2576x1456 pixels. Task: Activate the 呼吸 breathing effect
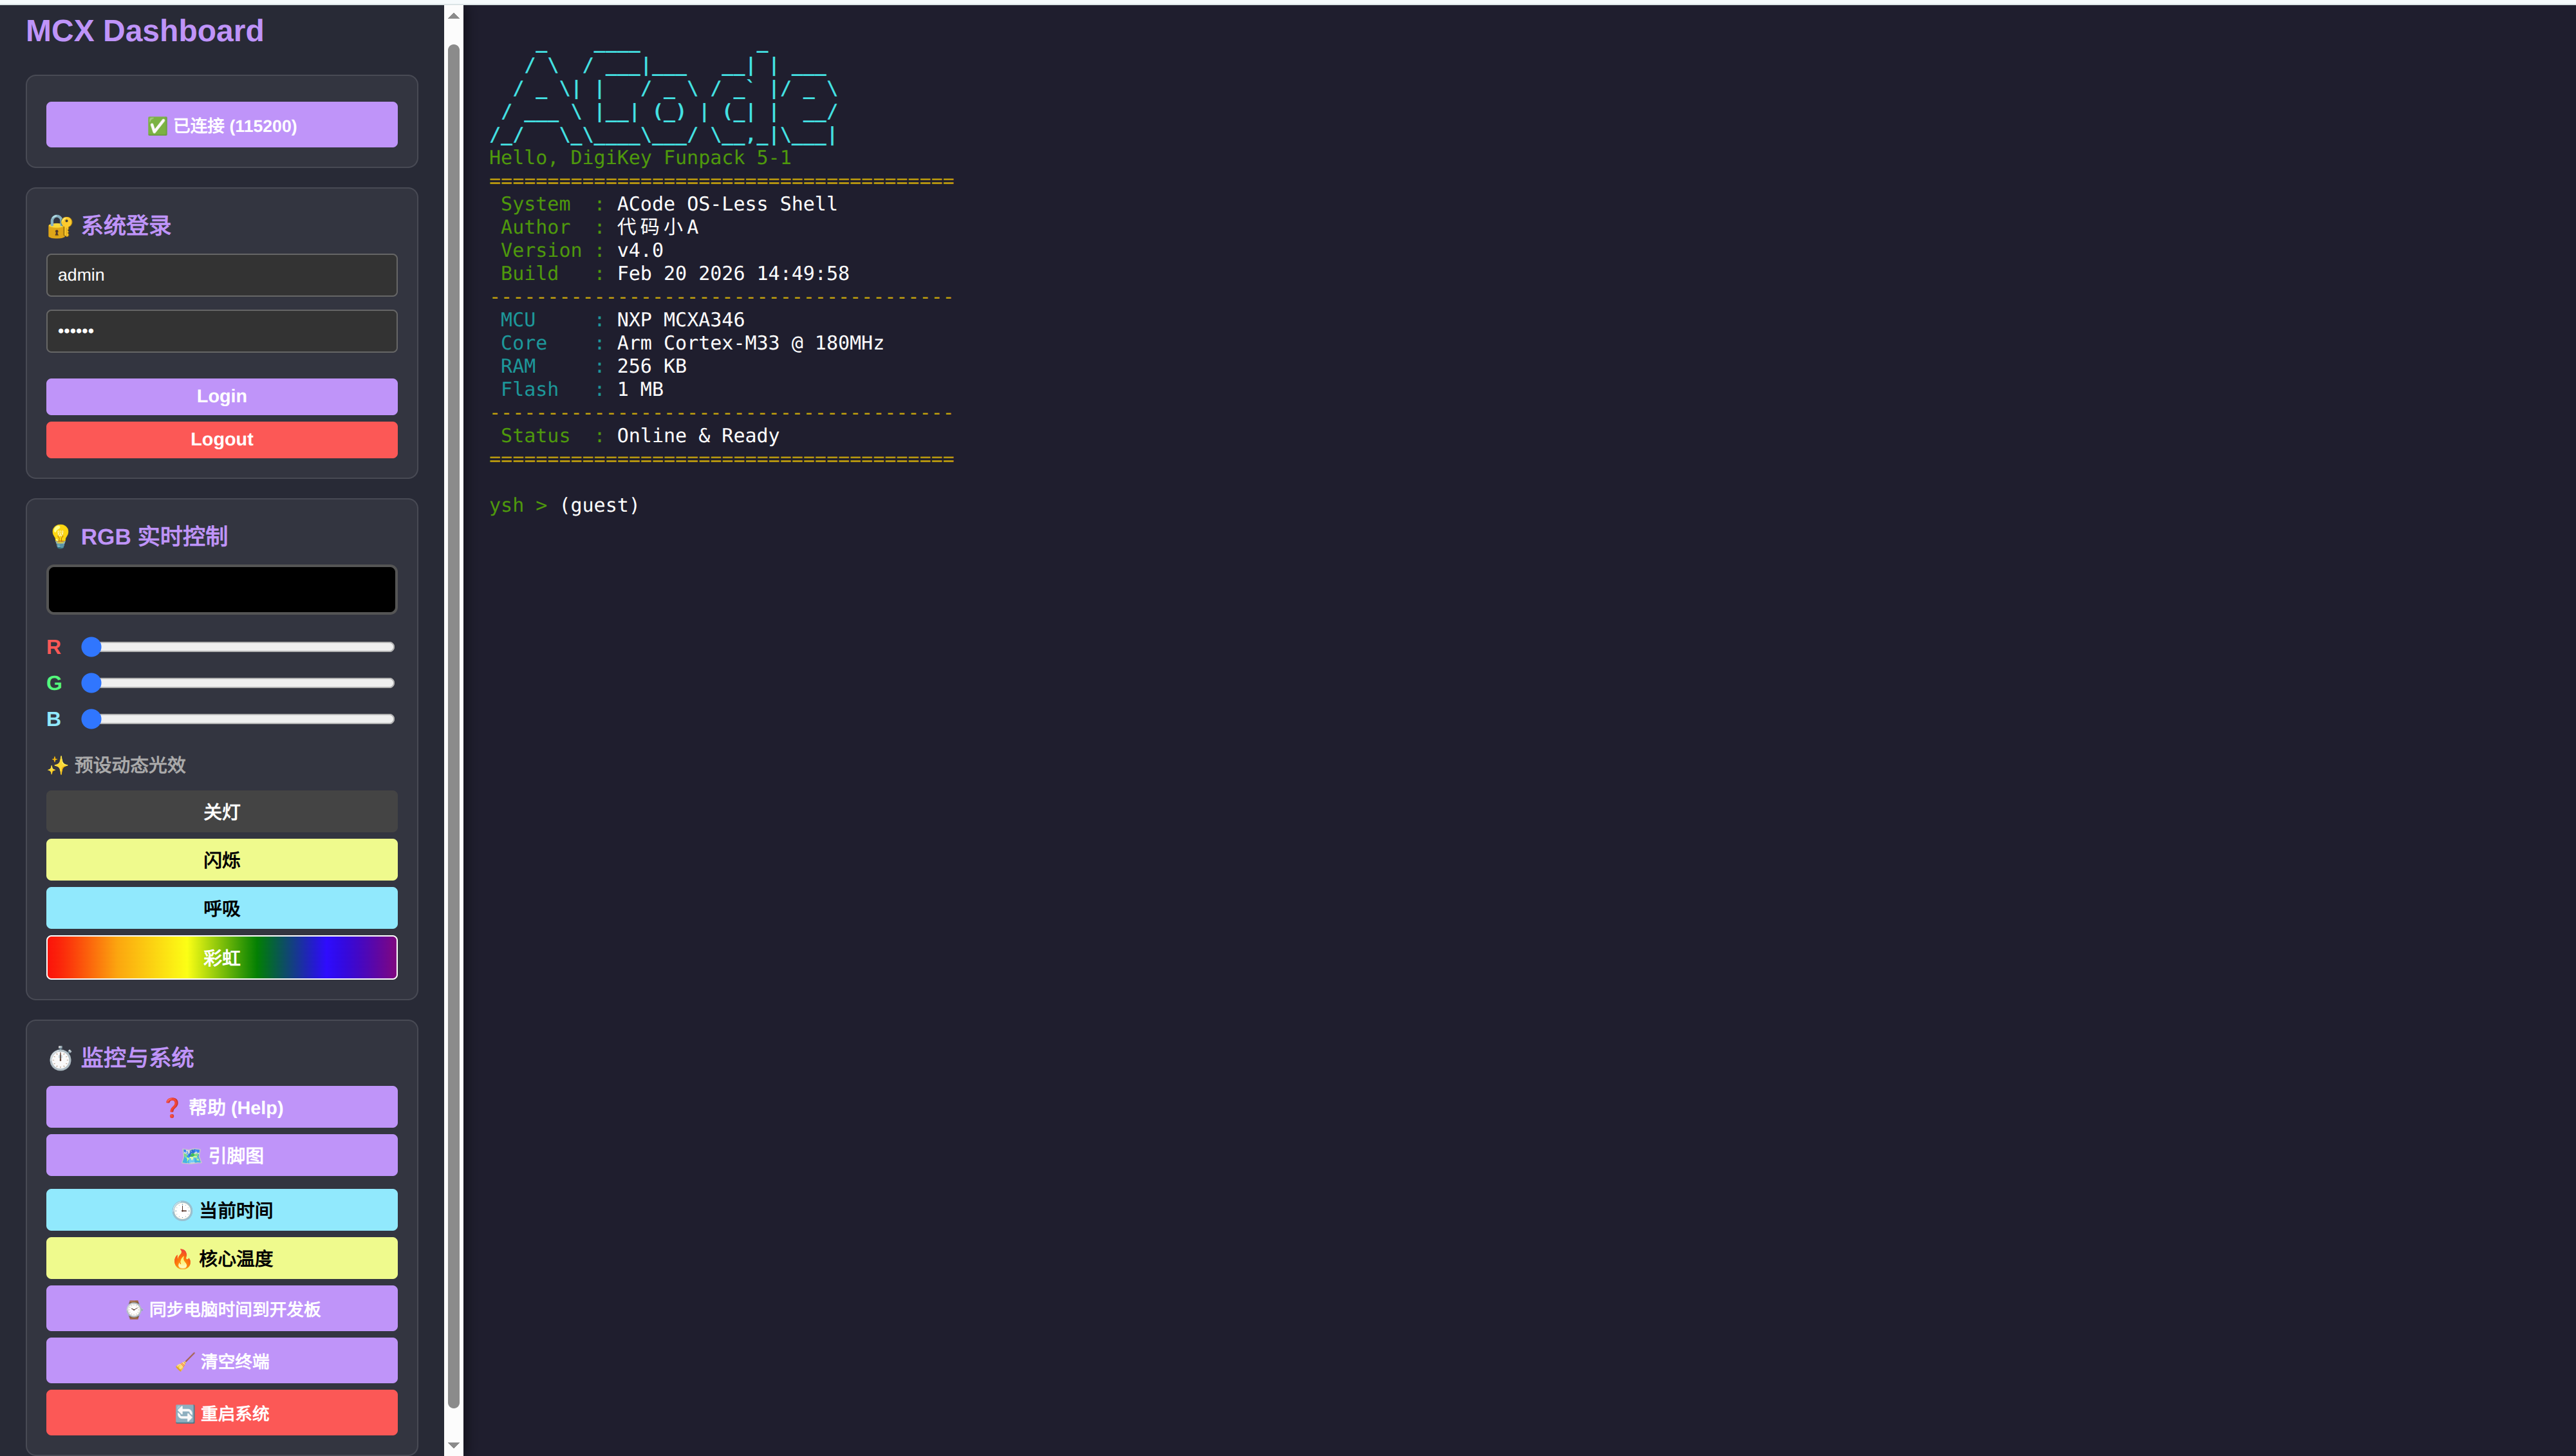[221, 908]
